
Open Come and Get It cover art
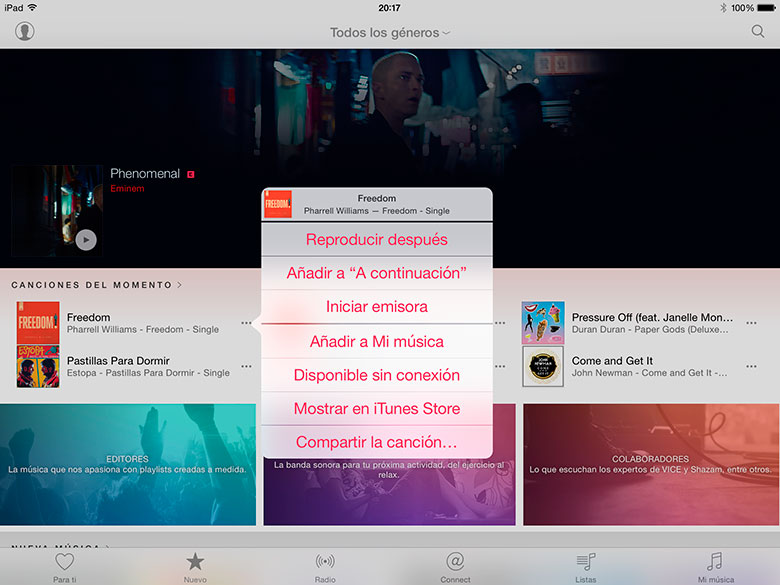pyautogui.click(x=543, y=366)
